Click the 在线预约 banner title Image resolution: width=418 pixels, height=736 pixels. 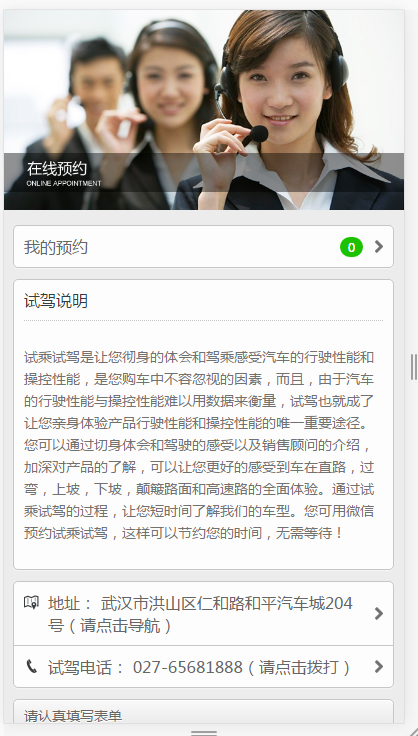[57, 168]
